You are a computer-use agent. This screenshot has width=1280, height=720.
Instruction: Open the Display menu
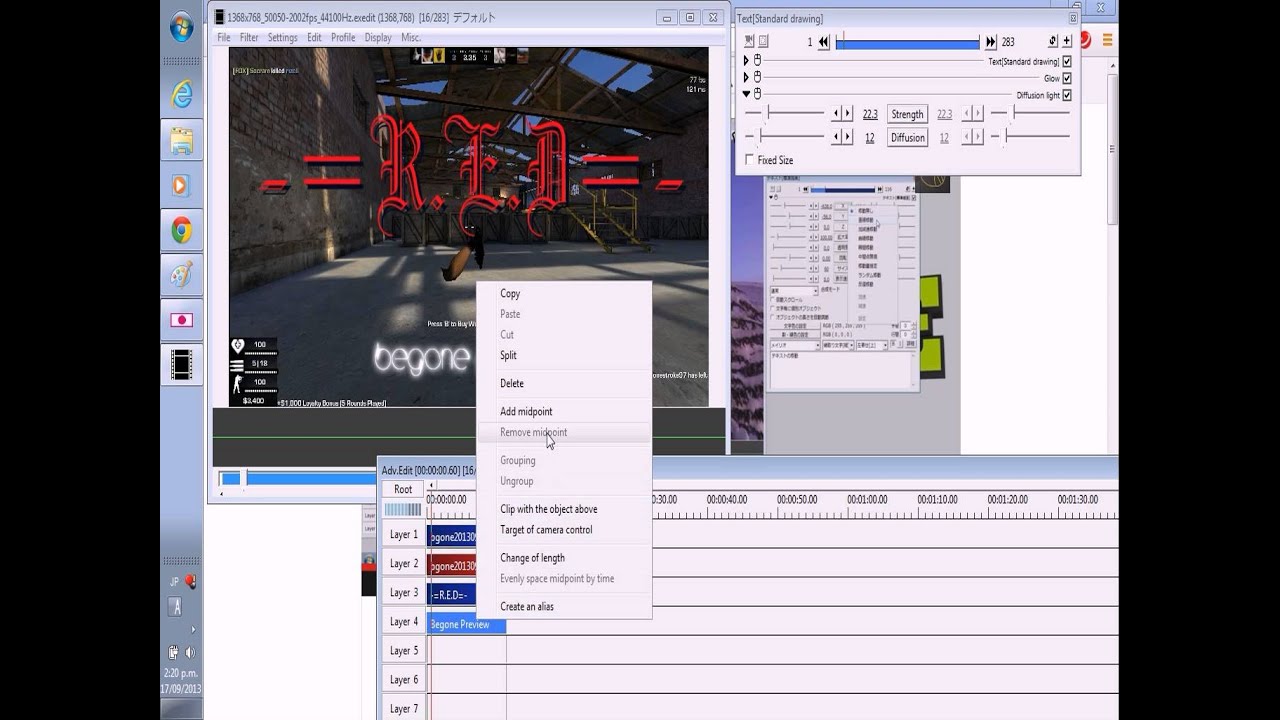pyautogui.click(x=378, y=37)
